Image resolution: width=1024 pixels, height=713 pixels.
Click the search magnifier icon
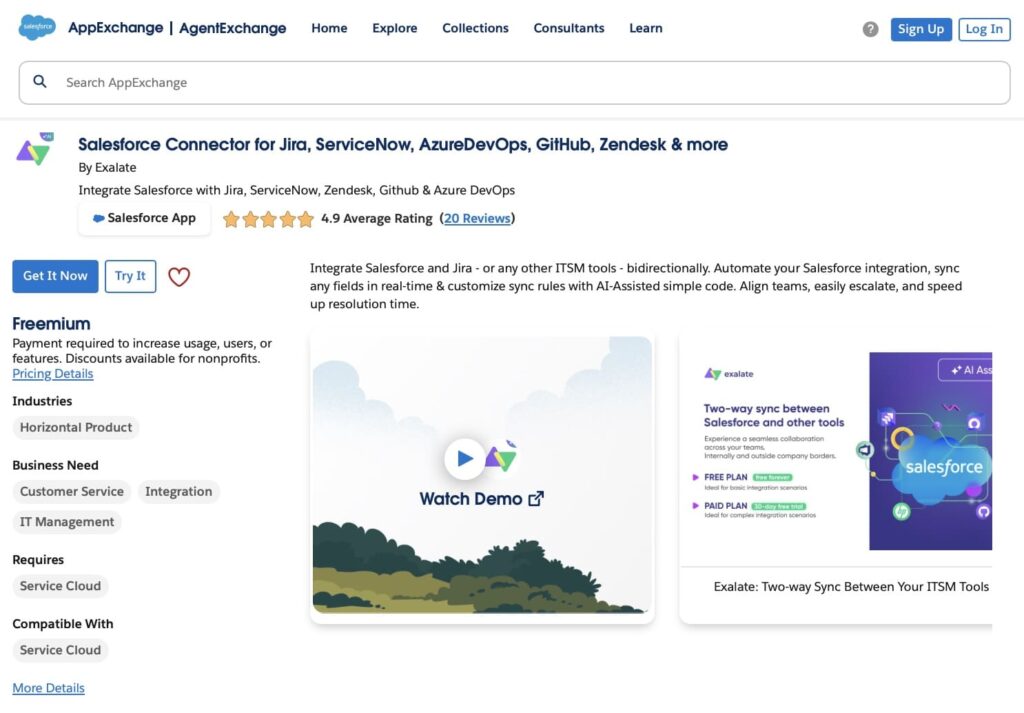pos(40,82)
